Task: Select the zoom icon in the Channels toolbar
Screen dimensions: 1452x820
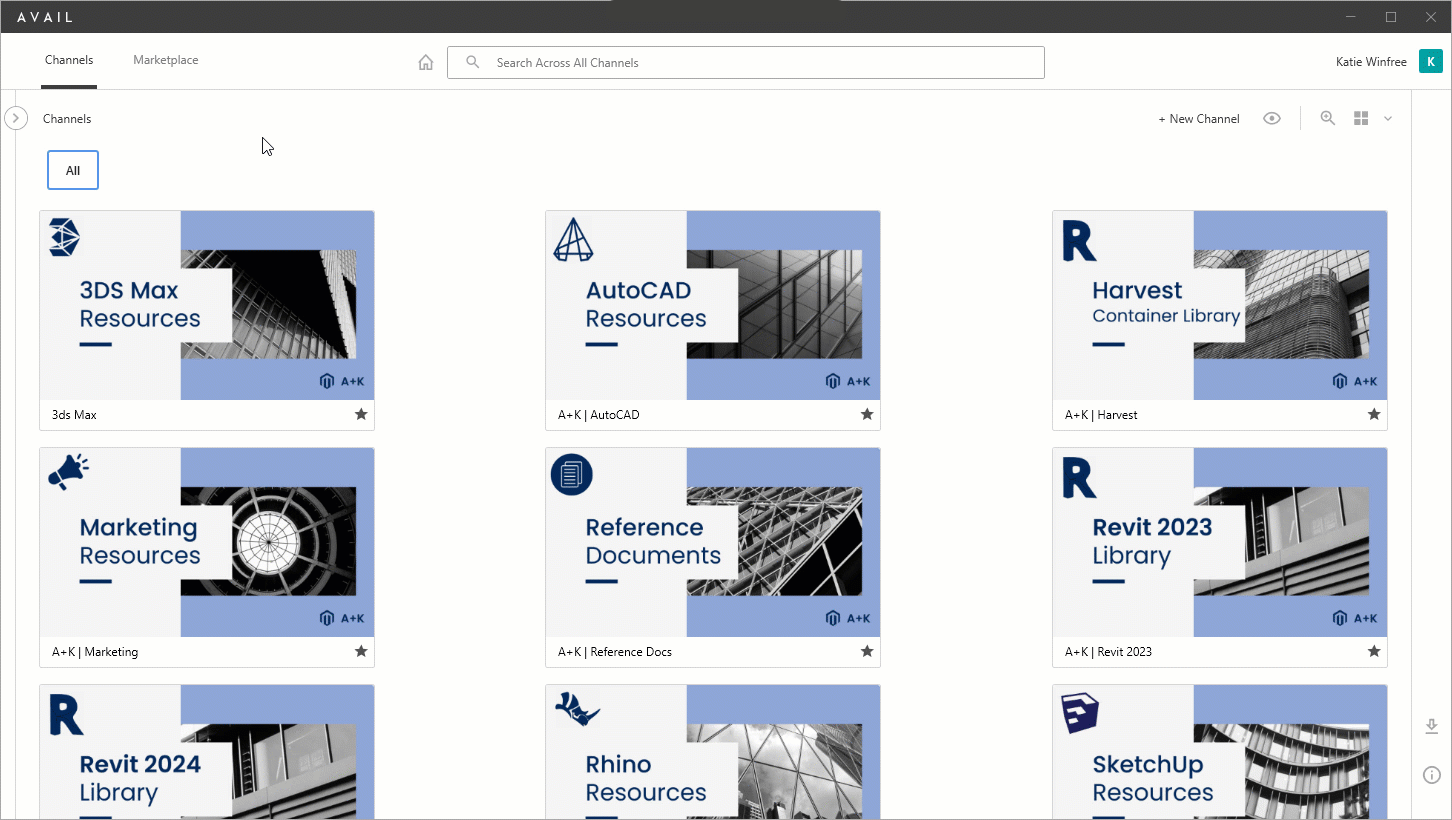Action: coord(1327,118)
